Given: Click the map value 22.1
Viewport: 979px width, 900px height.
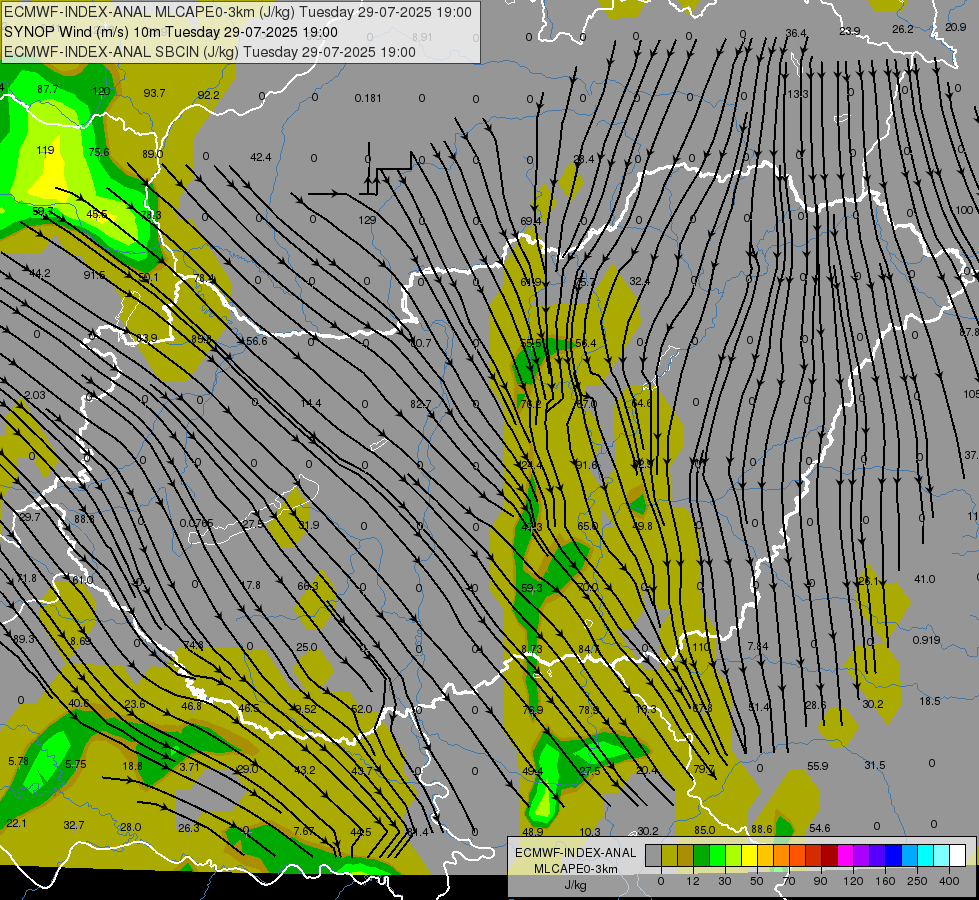Looking at the screenshot, I should (x=16, y=823).
